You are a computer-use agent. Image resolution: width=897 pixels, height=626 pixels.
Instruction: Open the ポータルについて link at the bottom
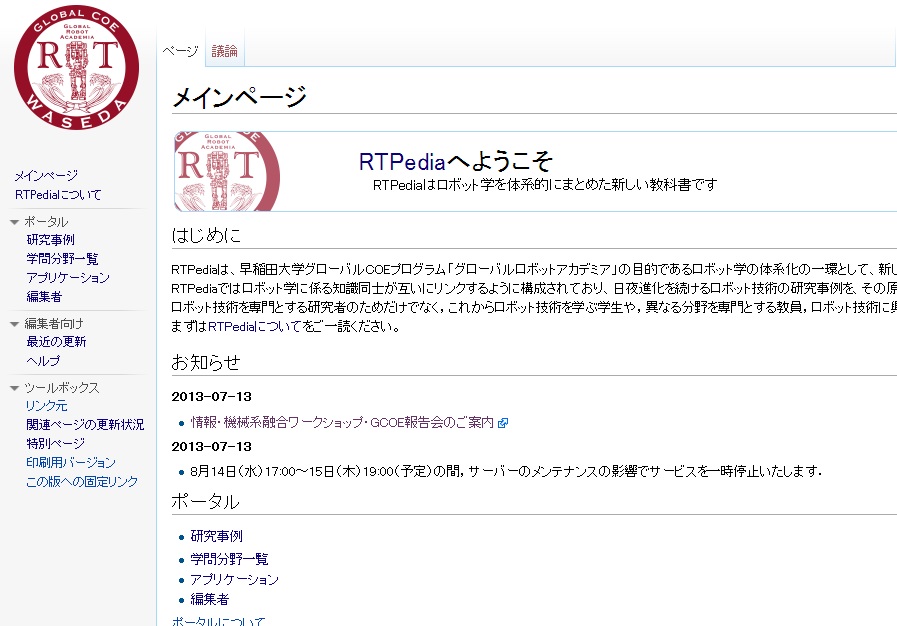[219, 621]
